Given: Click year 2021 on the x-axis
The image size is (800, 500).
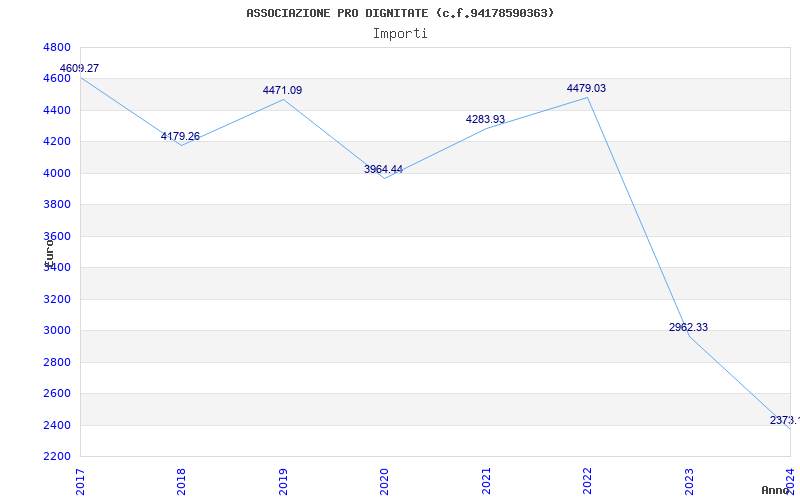Looking at the screenshot, I should pos(487,479).
